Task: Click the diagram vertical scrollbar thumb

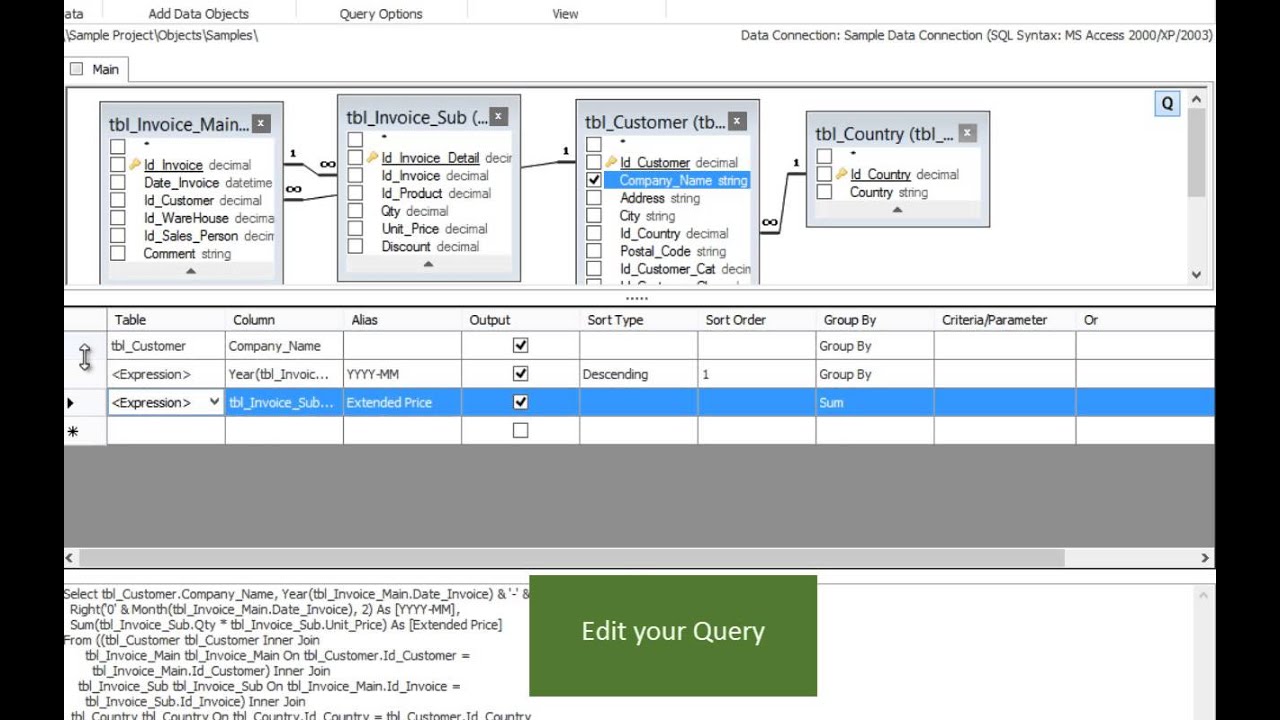Action: pos(1196,152)
